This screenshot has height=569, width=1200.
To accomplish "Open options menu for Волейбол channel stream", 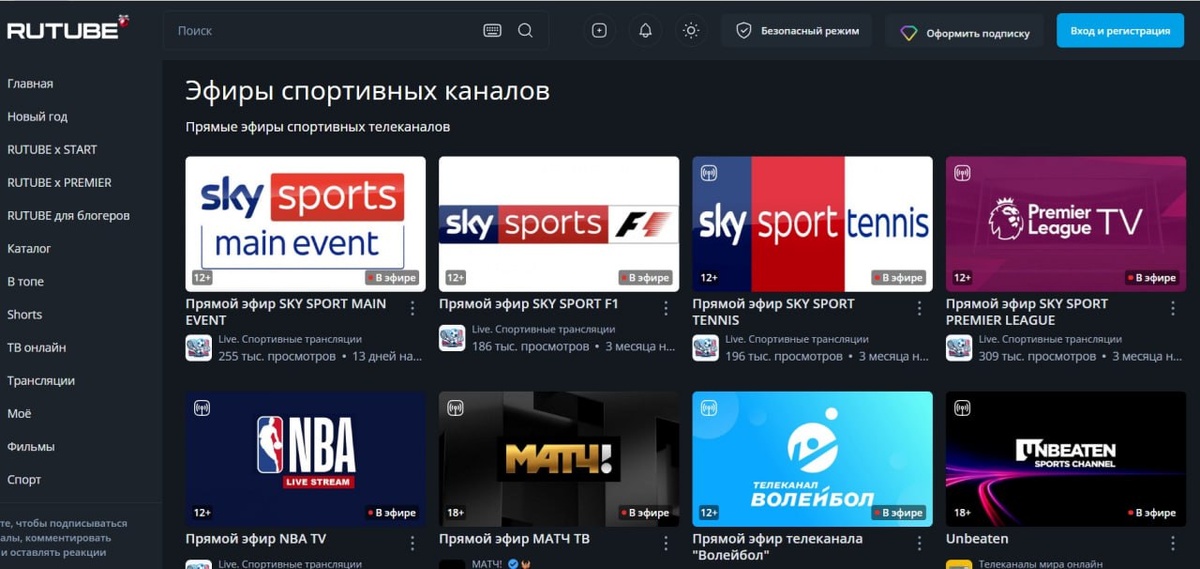I will (919, 543).
